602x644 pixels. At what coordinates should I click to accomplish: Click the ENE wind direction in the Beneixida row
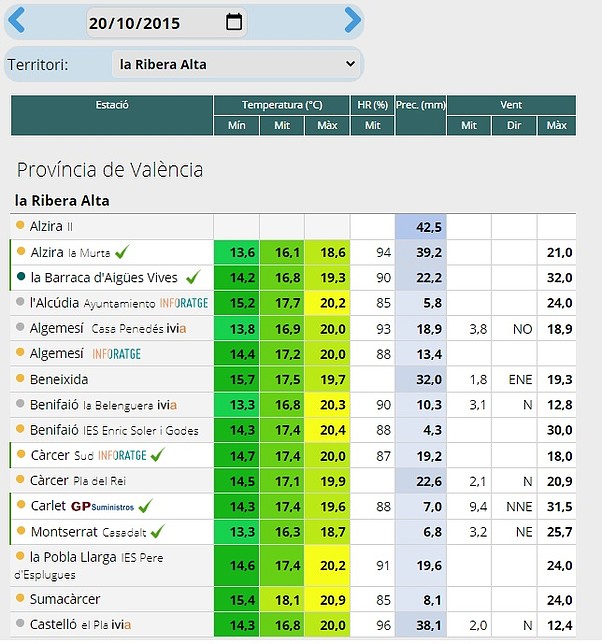coord(520,380)
